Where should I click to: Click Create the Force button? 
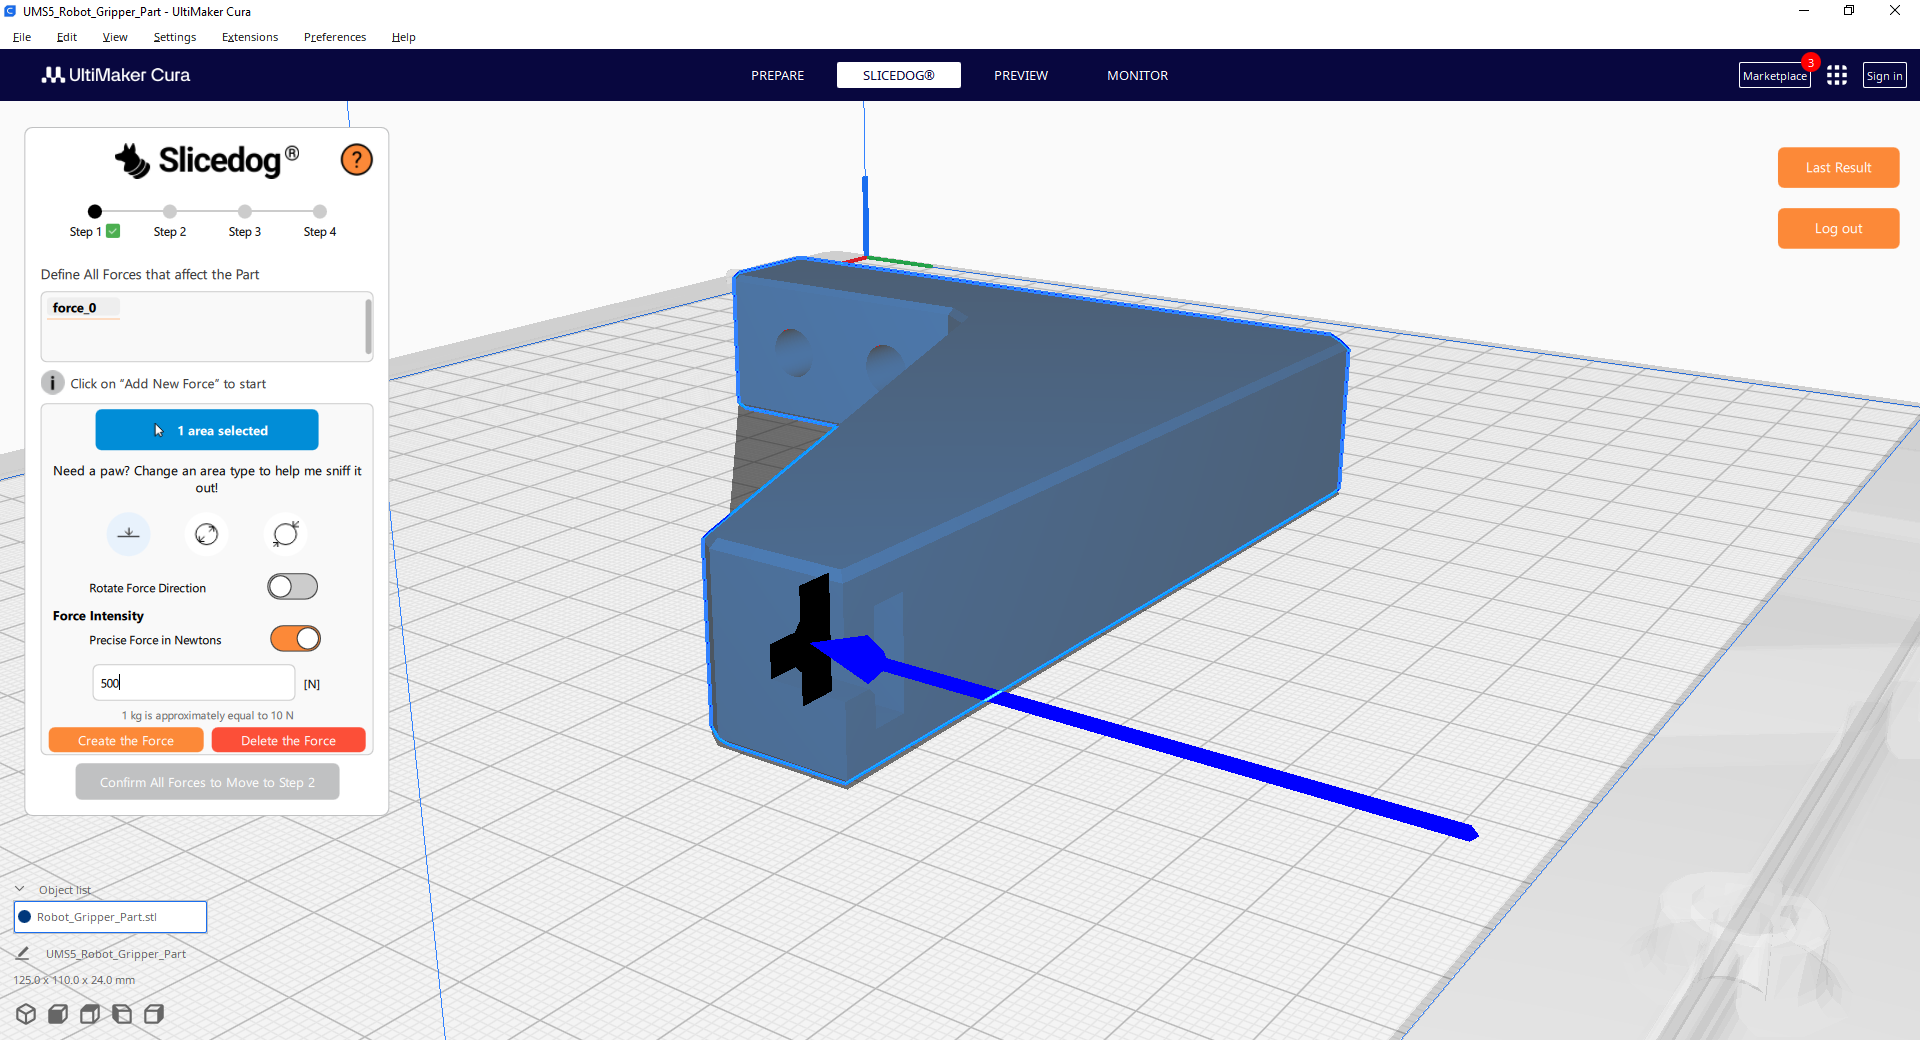(x=126, y=741)
